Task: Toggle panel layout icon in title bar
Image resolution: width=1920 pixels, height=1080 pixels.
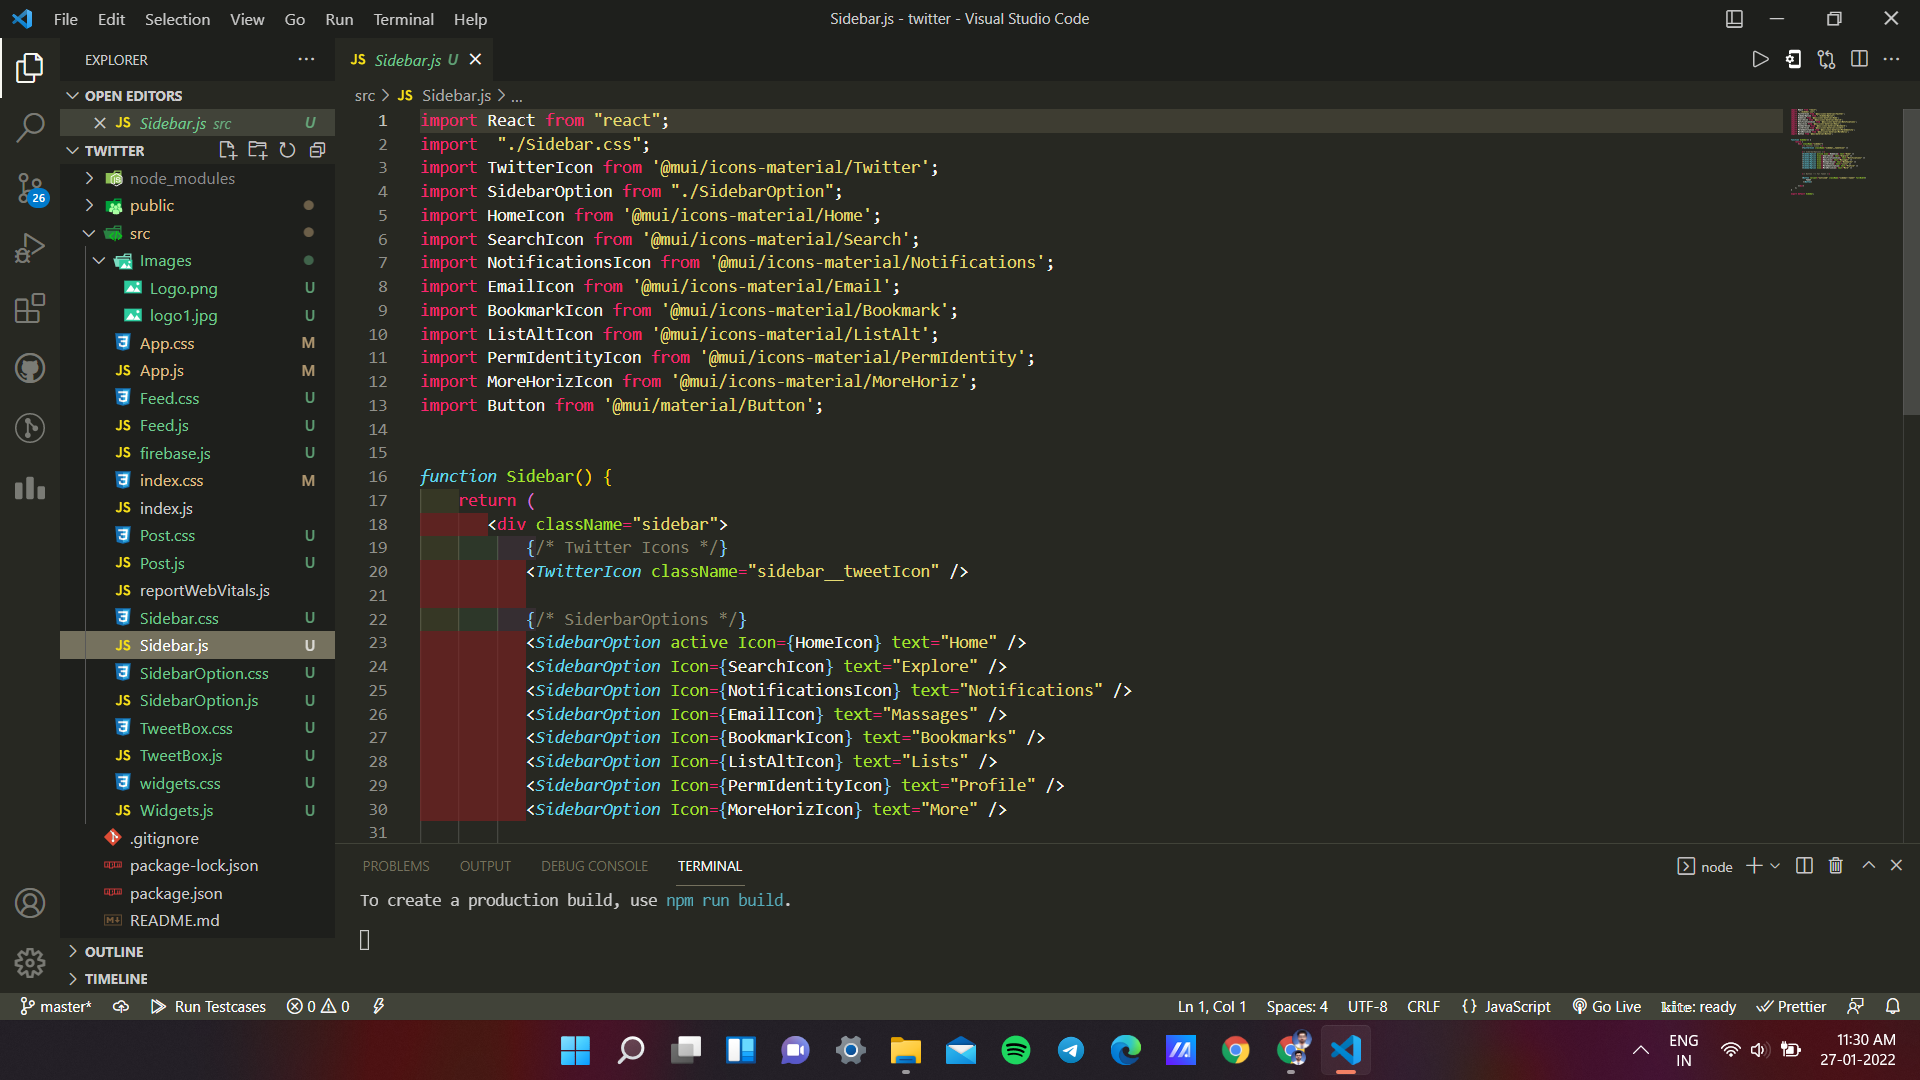Action: point(1734,19)
